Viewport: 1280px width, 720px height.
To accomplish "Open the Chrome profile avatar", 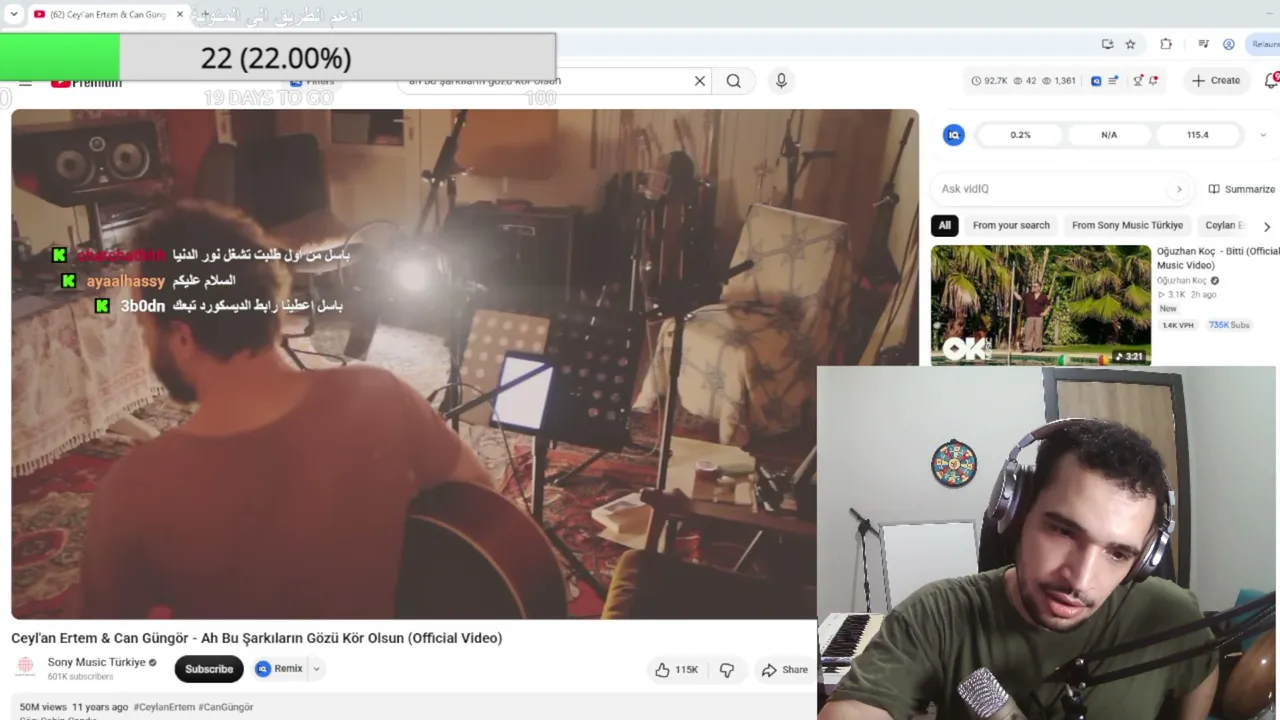I will click(1229, 44).
